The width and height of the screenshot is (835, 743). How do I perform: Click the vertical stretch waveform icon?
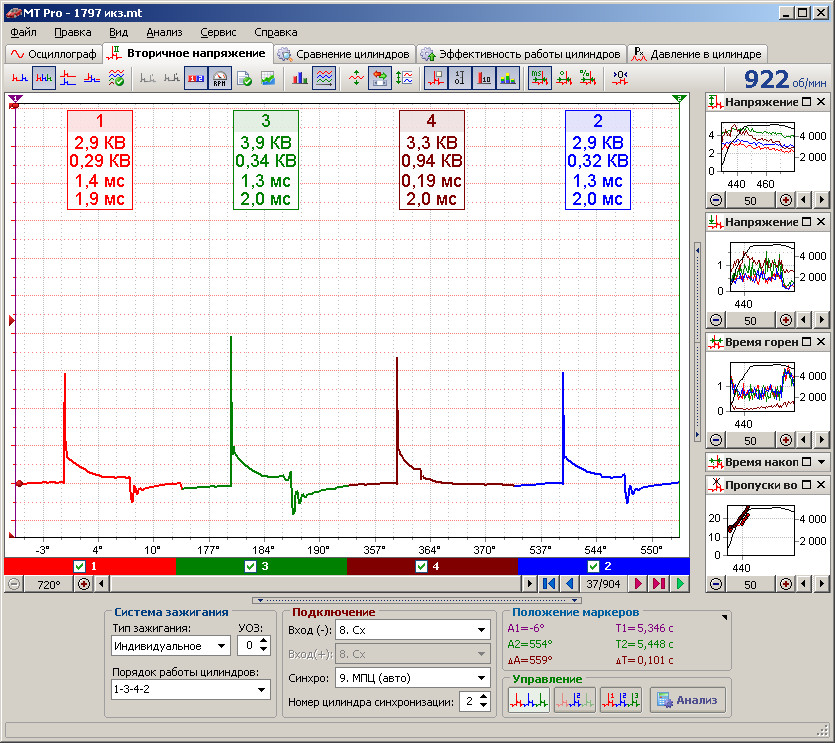coord(404,78)
